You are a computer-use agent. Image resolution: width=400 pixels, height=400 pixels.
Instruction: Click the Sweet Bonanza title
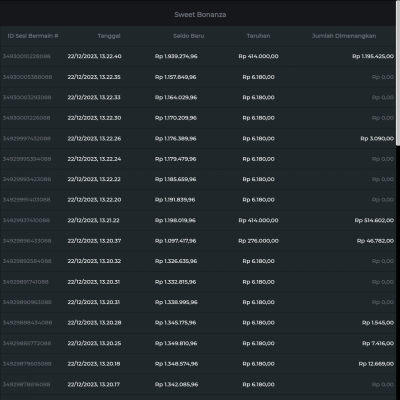(200, 15)
